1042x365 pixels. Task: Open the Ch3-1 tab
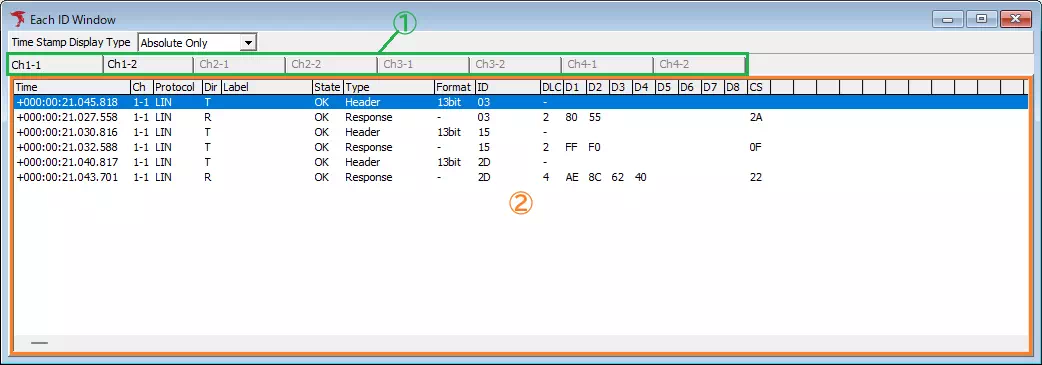coord(423,64)
